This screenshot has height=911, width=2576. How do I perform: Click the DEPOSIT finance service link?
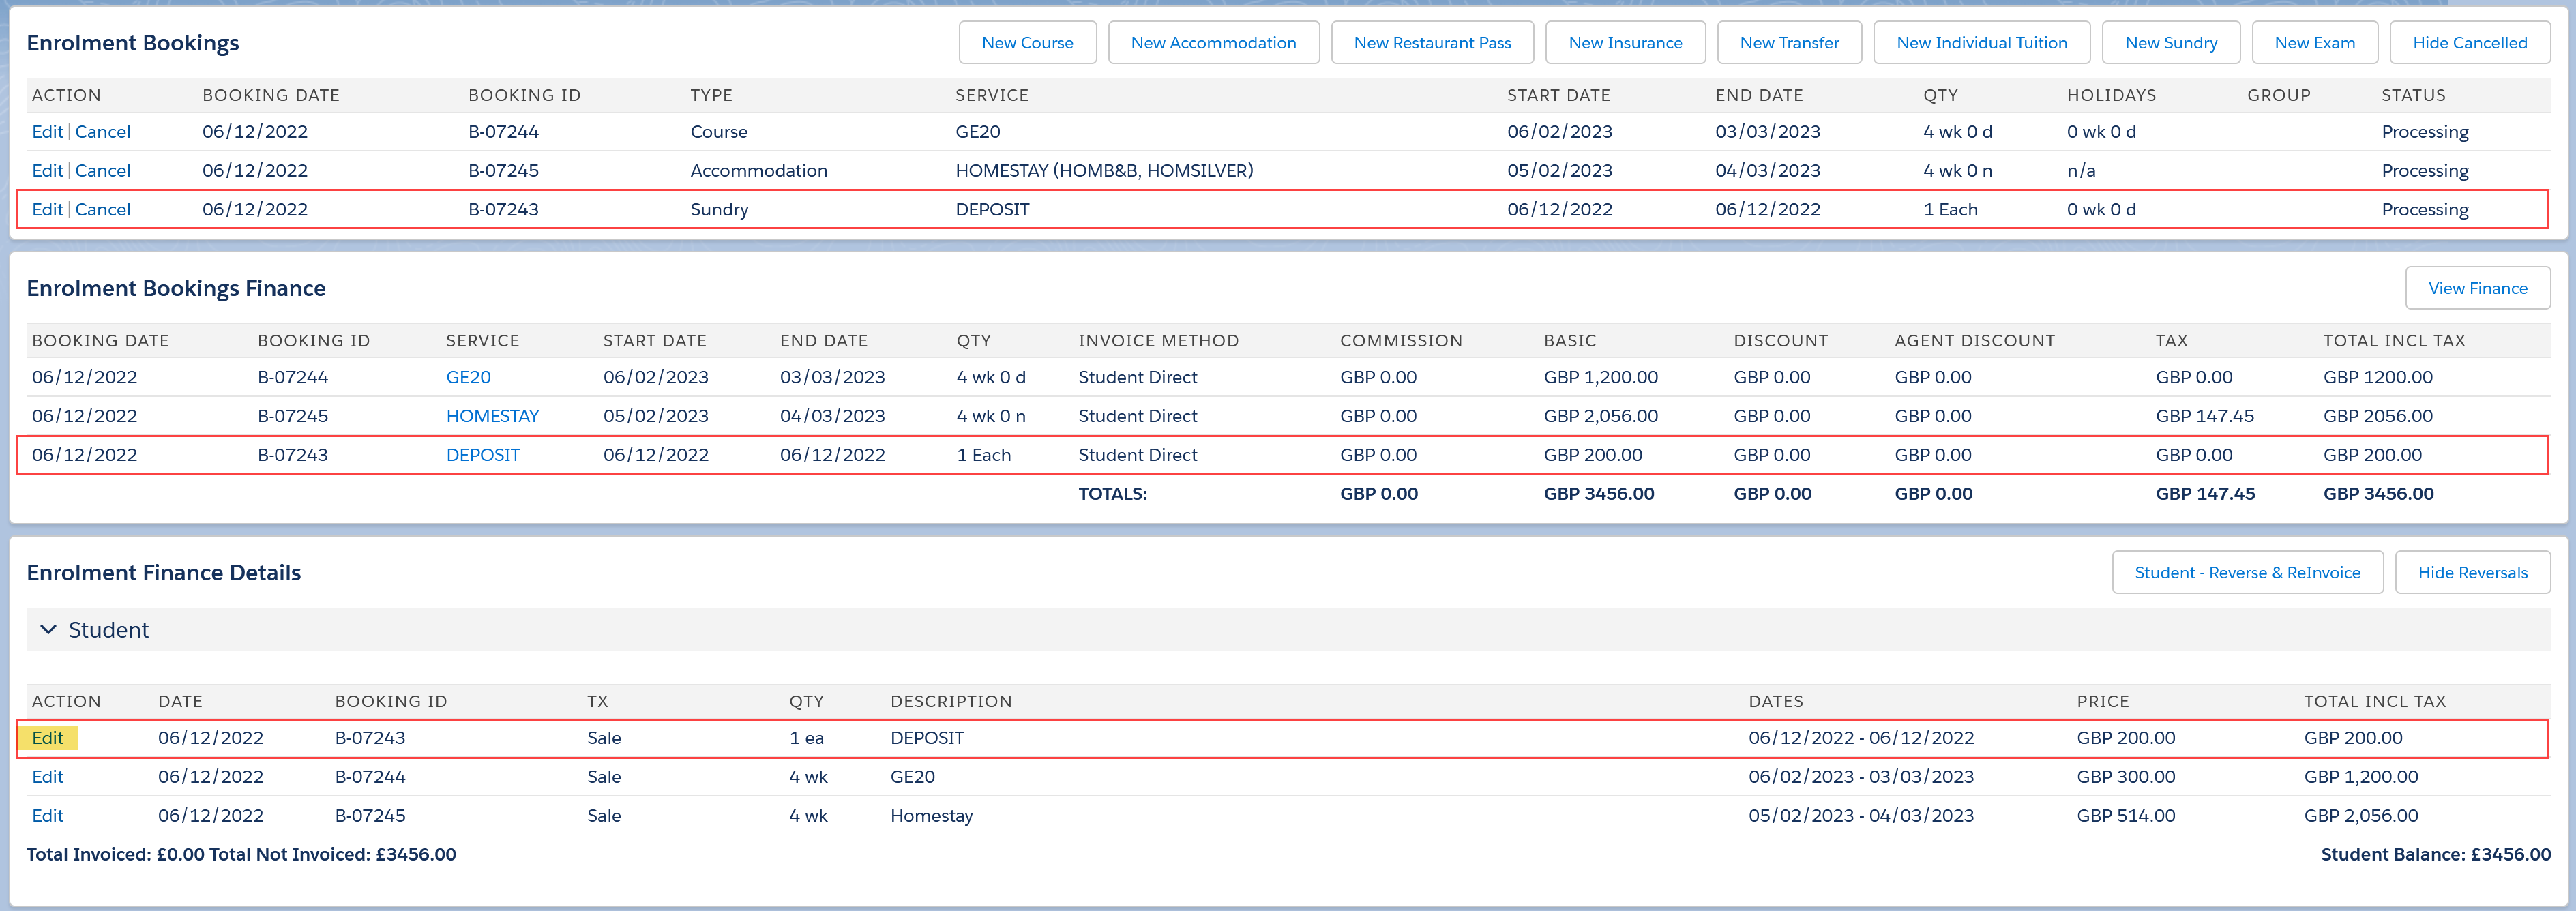pyautogui.click(x=483, y=456)
